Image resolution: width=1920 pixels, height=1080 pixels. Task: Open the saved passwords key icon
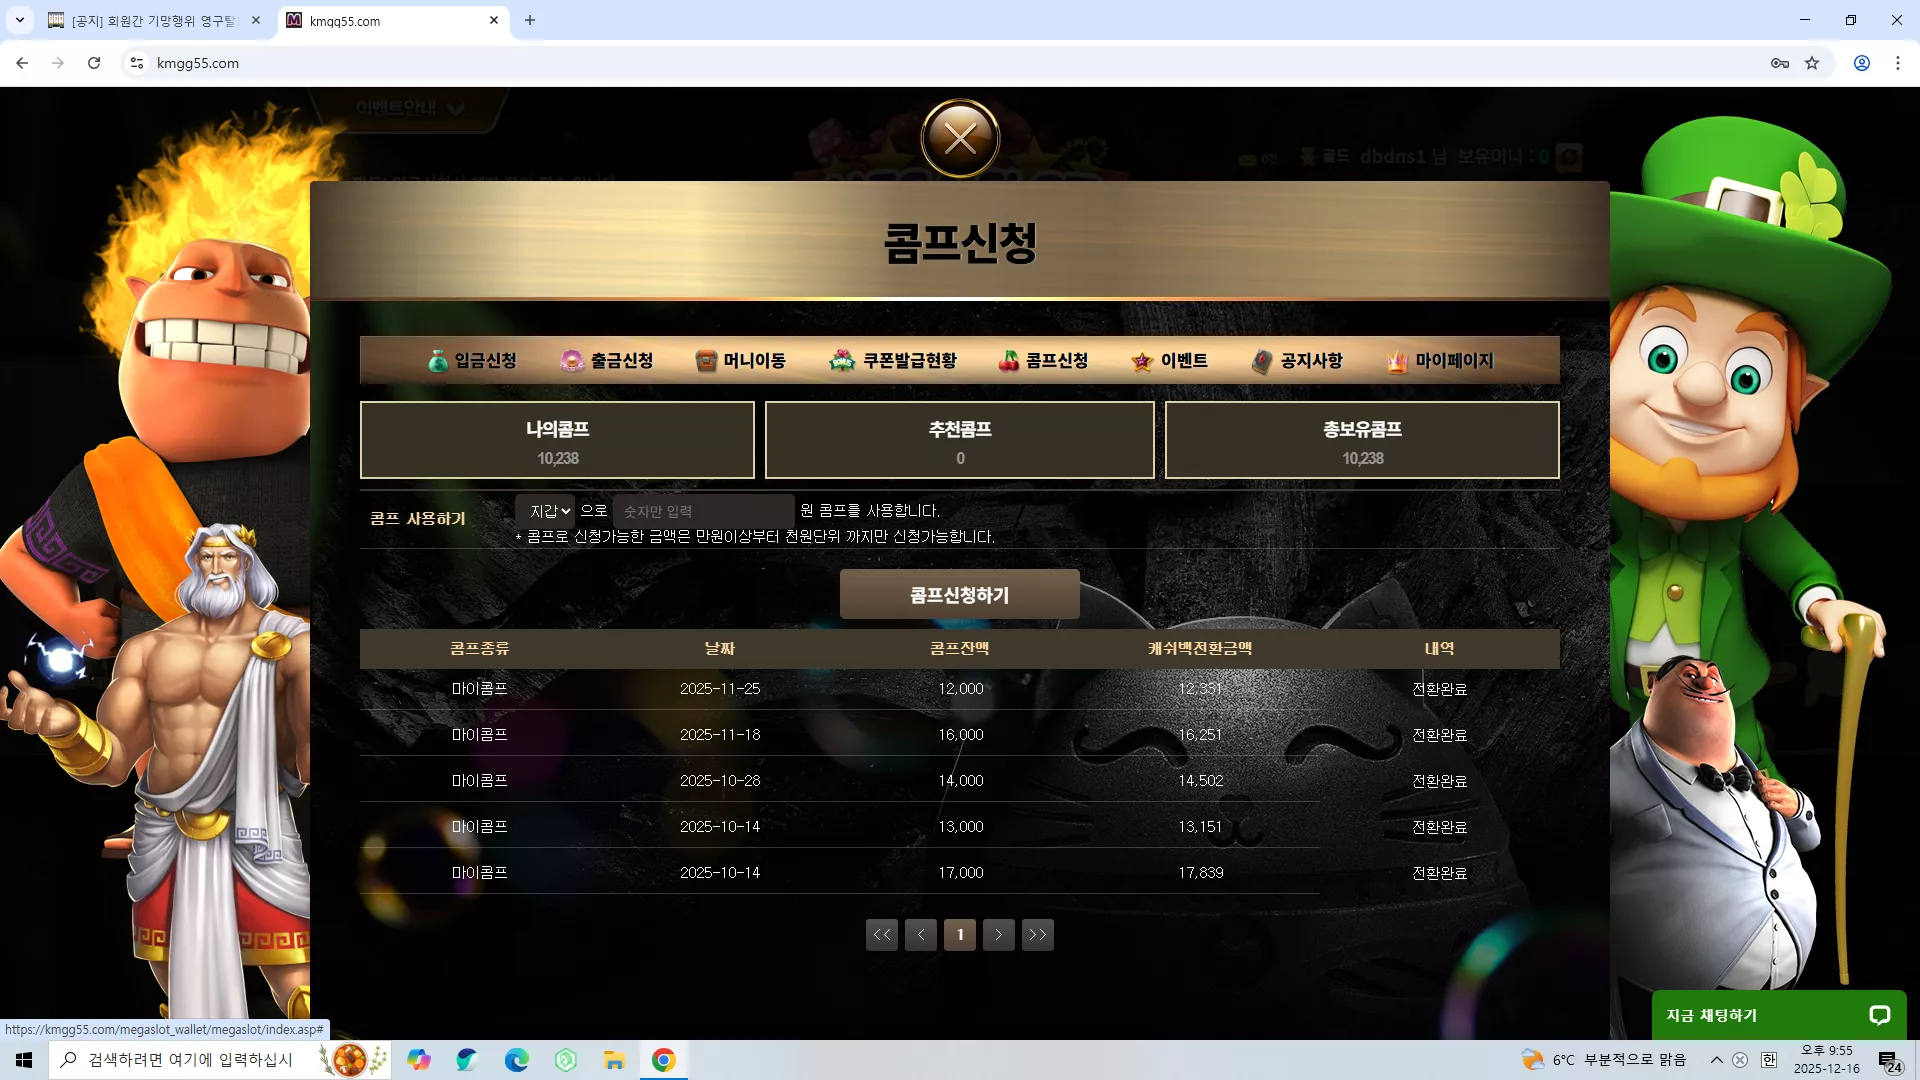click(x=1780, y=63)
